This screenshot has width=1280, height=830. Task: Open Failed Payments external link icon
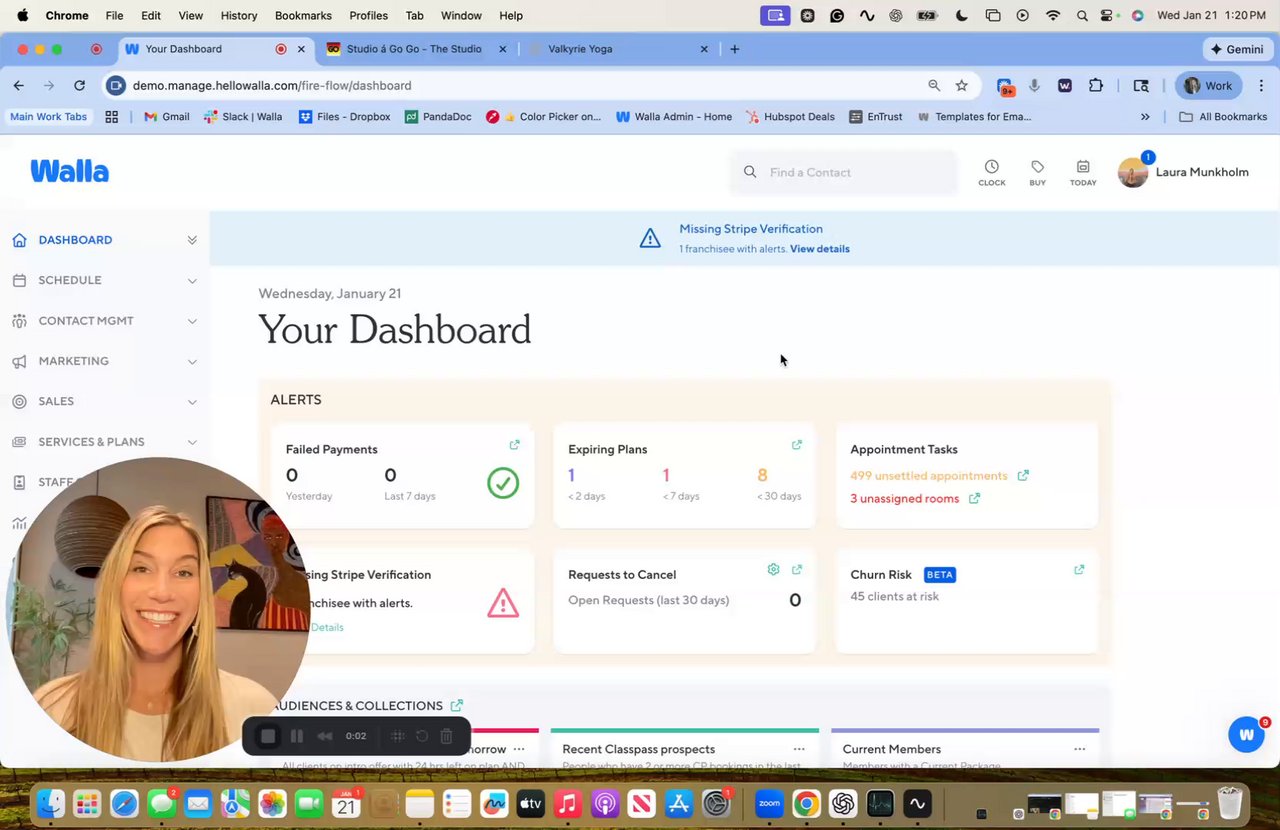point(514,445)
